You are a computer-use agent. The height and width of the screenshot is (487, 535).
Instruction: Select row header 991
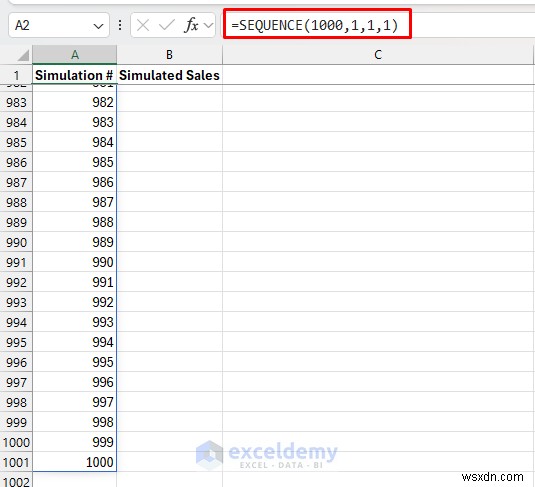point(16,262)
